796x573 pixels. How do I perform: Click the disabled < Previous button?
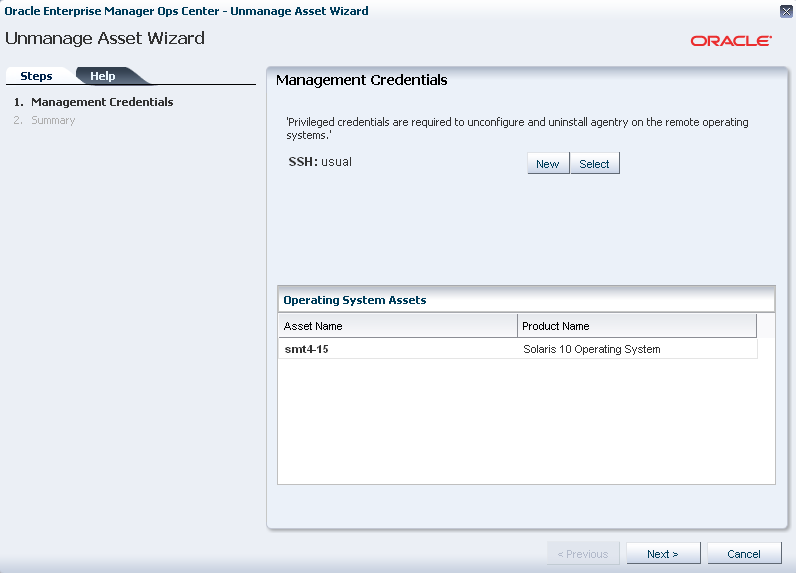click(x=583, y=554)
